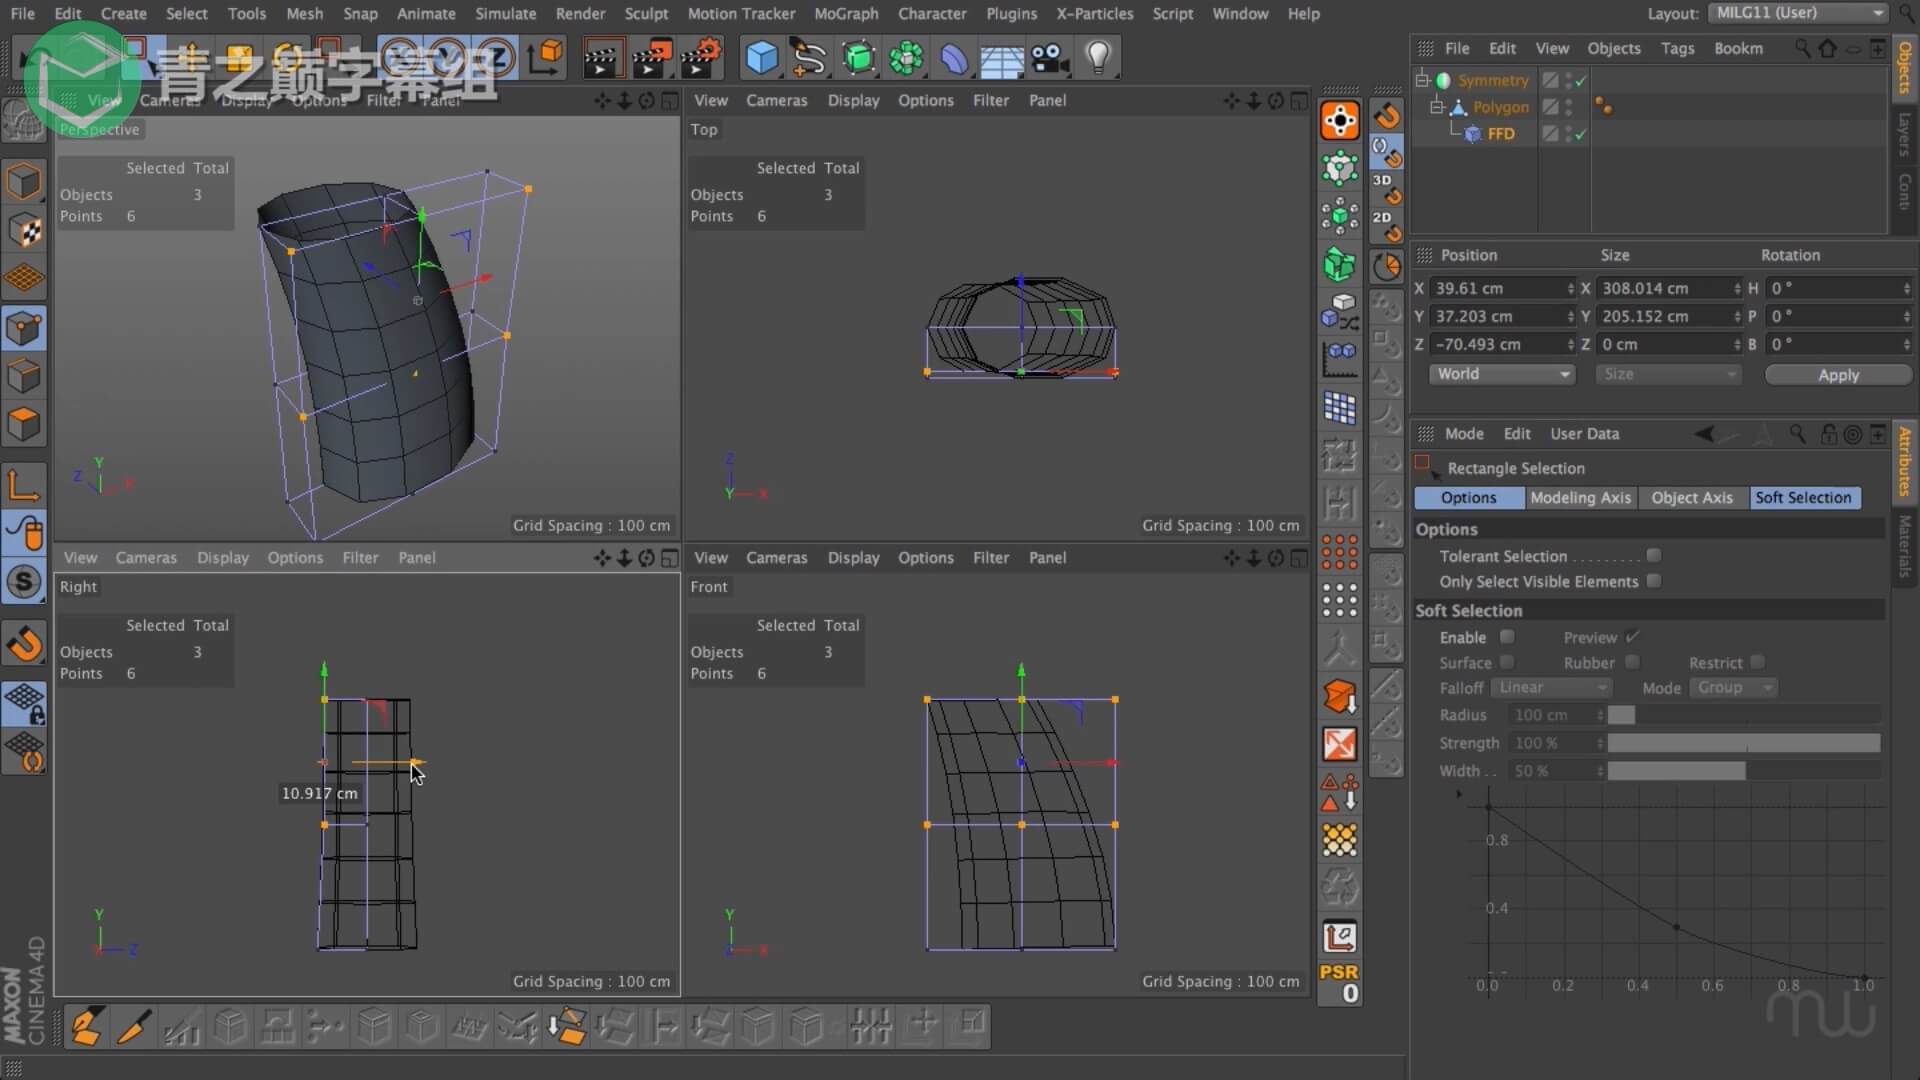Click the magnet snap icon in left toolbar
Image resolution: width=1920 pixels, height=1080 pixels.
(24, 643)
